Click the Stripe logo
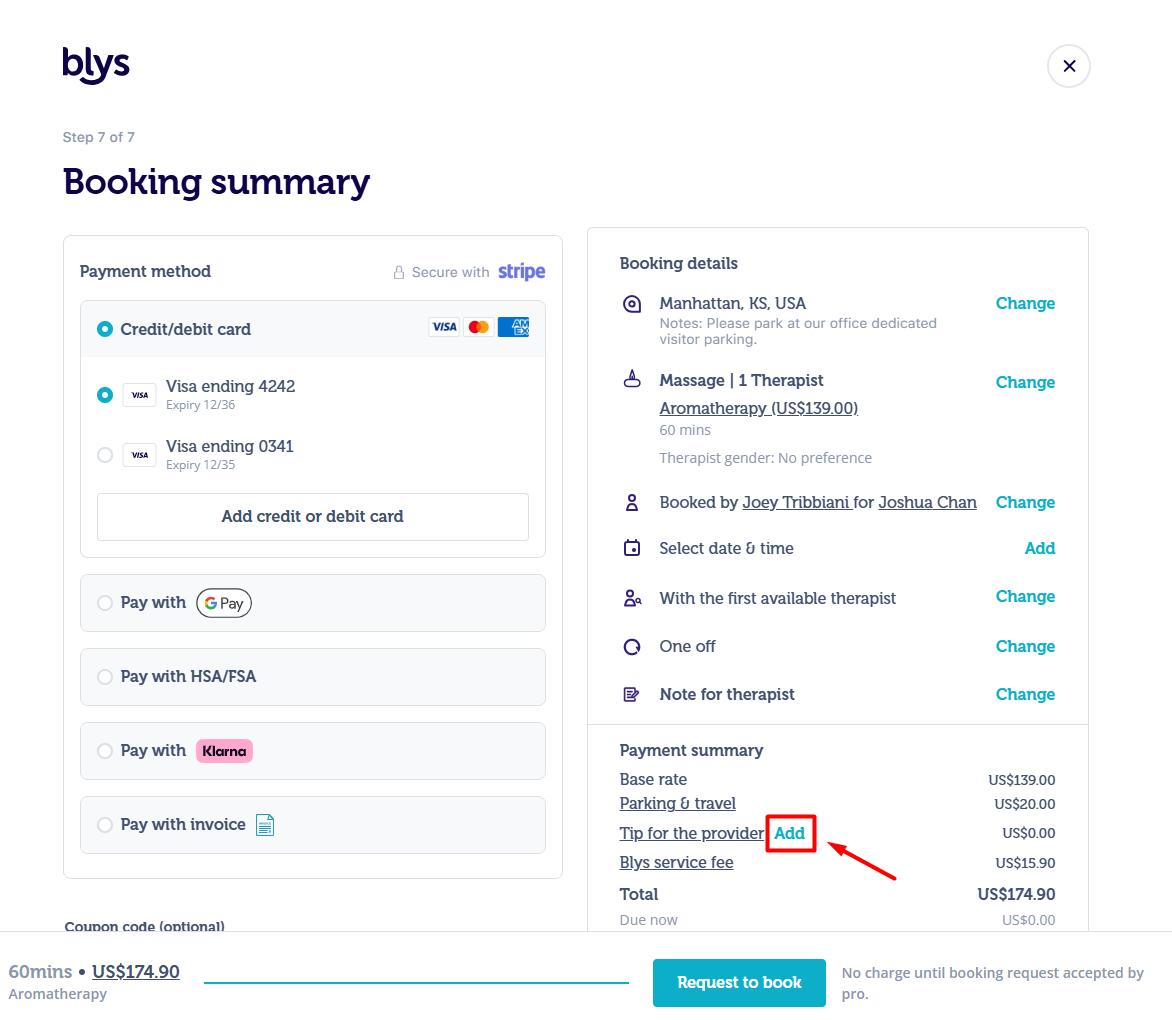 point(522,272)
